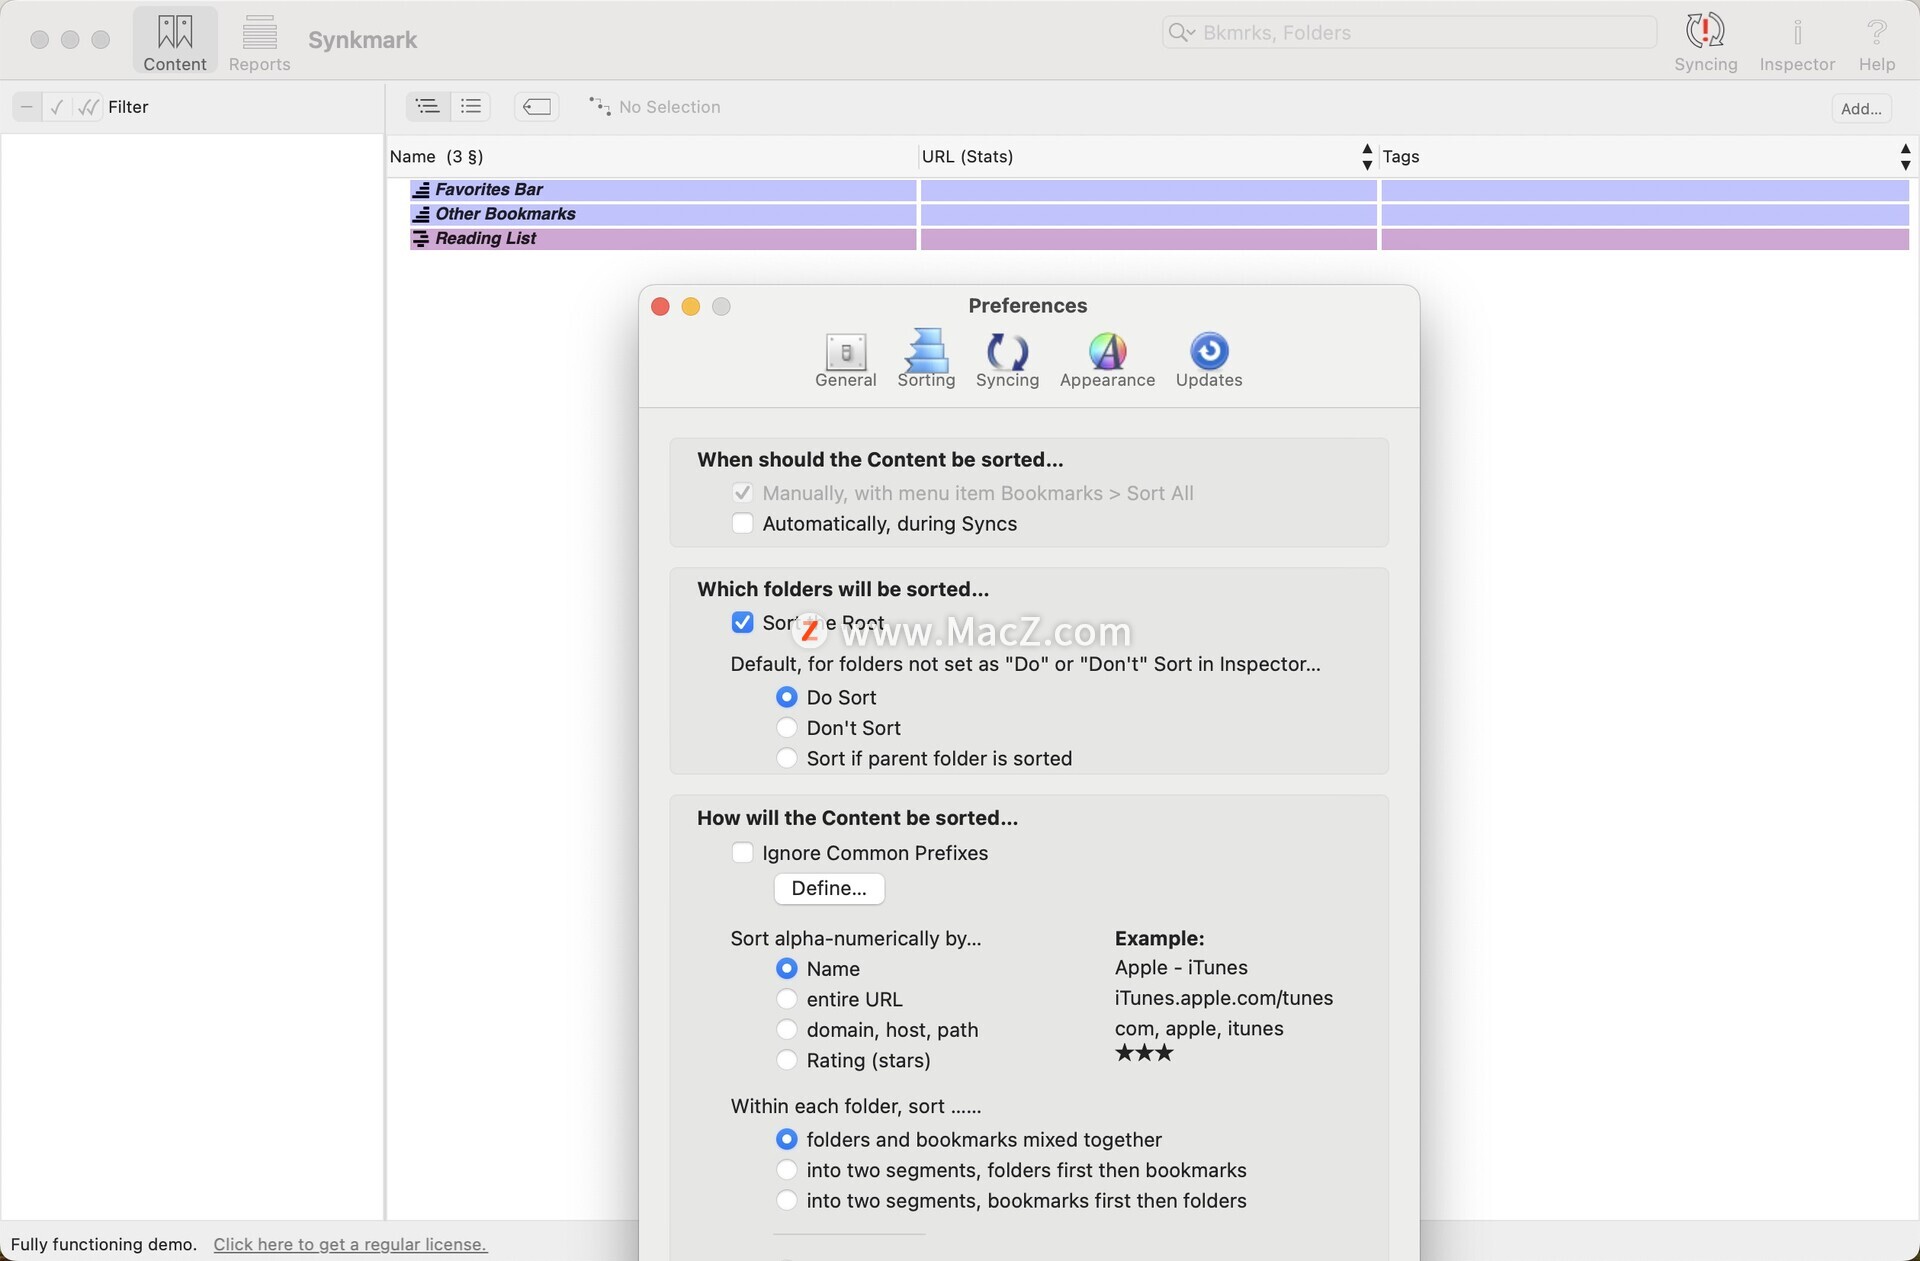Switch to the Sorting preferences tab
The image size is (1920, 1261).
point(926,359)
